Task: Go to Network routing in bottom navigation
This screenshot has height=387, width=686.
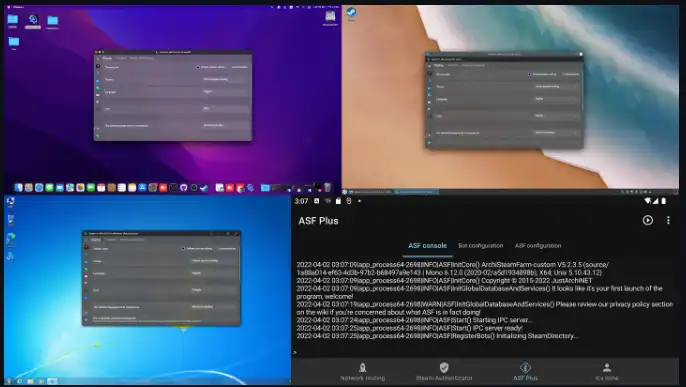Action: tap(362, 372)
